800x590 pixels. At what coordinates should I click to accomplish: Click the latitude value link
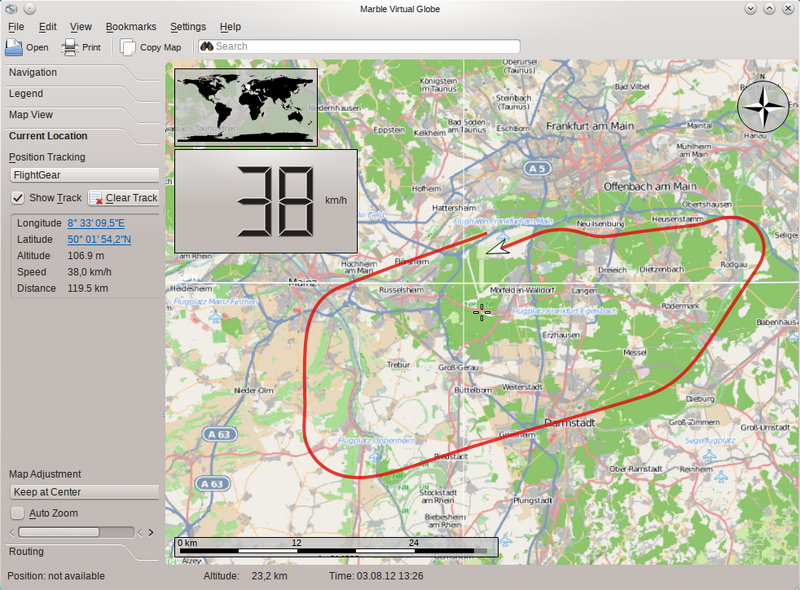click(x=99, y=239)
